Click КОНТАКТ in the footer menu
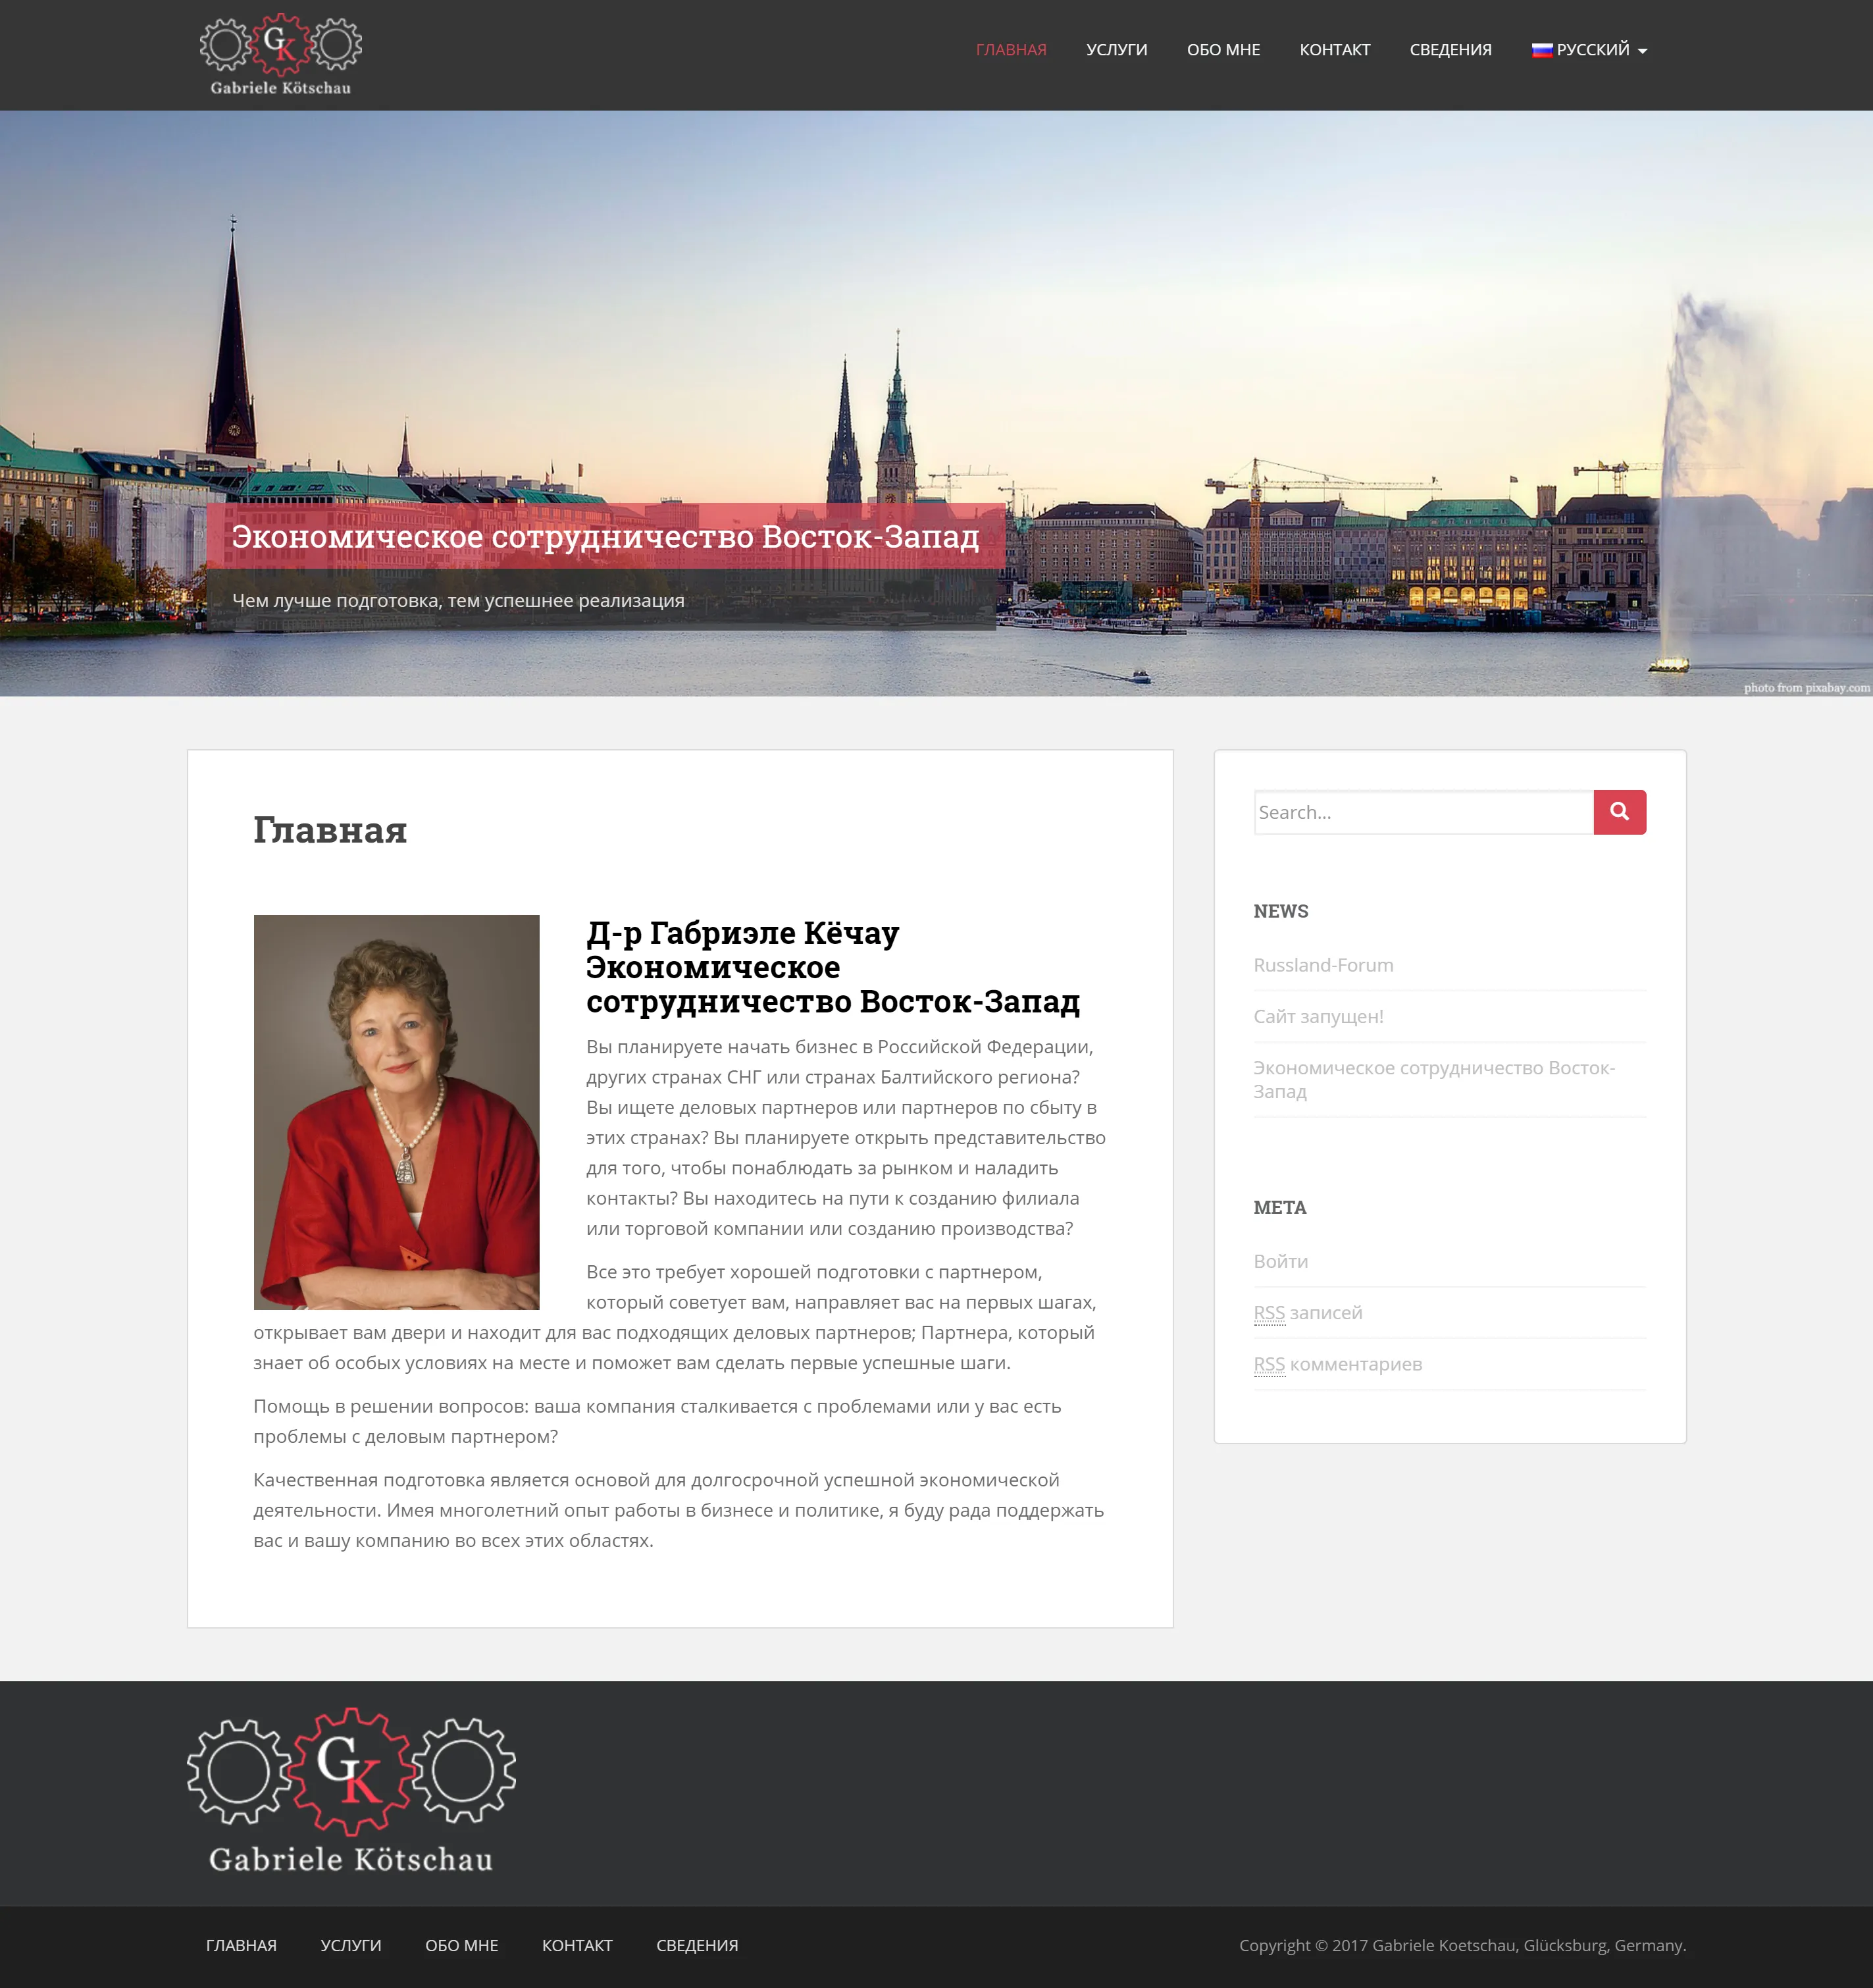1873x1988 pixels. [x=577, y=1945]
